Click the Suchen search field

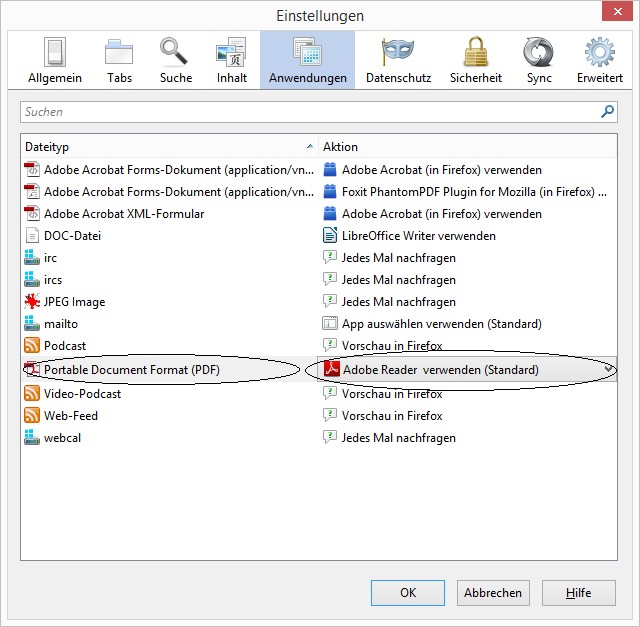[318, 112]
